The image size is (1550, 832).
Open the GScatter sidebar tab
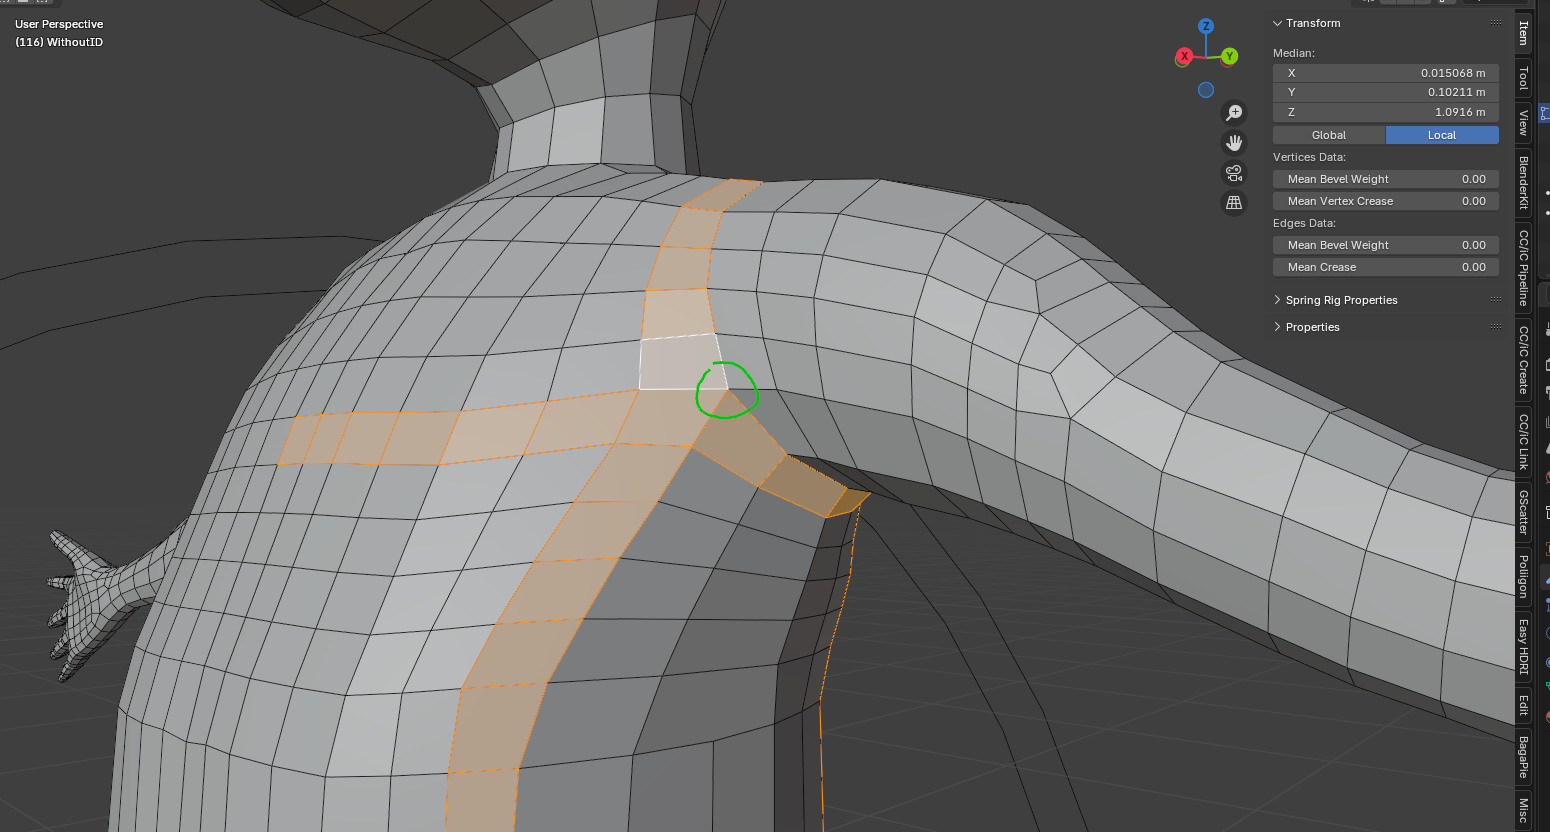click(x=1523, y=512)
